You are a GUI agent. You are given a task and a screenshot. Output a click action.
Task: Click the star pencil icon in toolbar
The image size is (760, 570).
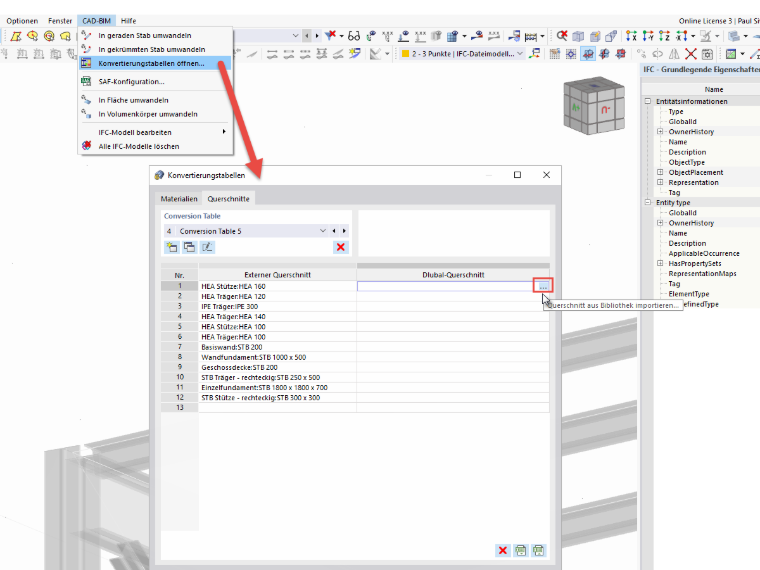[x=355, y=53]
